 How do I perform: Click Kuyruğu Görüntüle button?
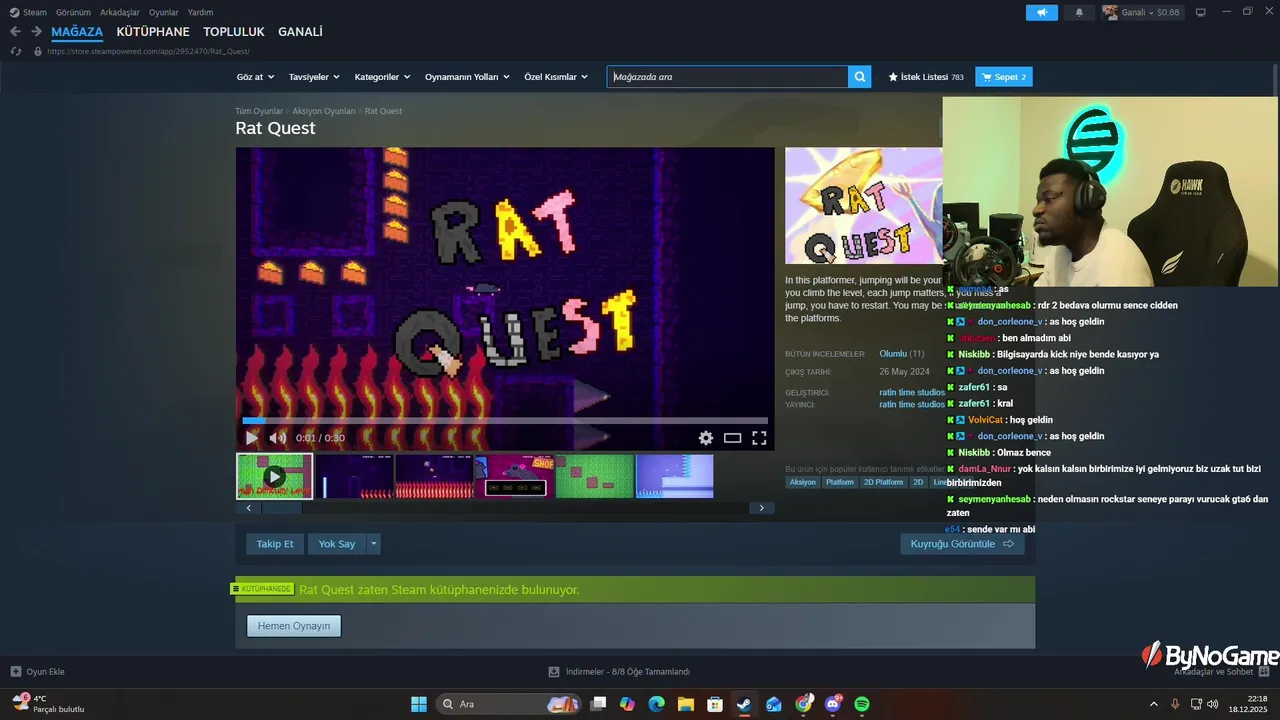pos(962,544)
